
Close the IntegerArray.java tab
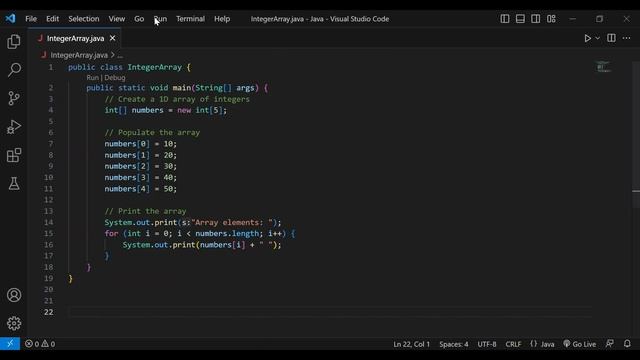[112, 38]
